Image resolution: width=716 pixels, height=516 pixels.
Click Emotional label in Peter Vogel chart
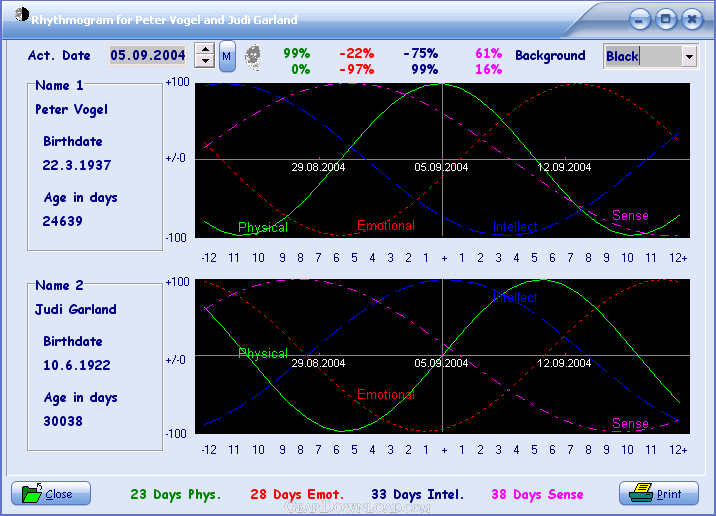click(386, 226)
